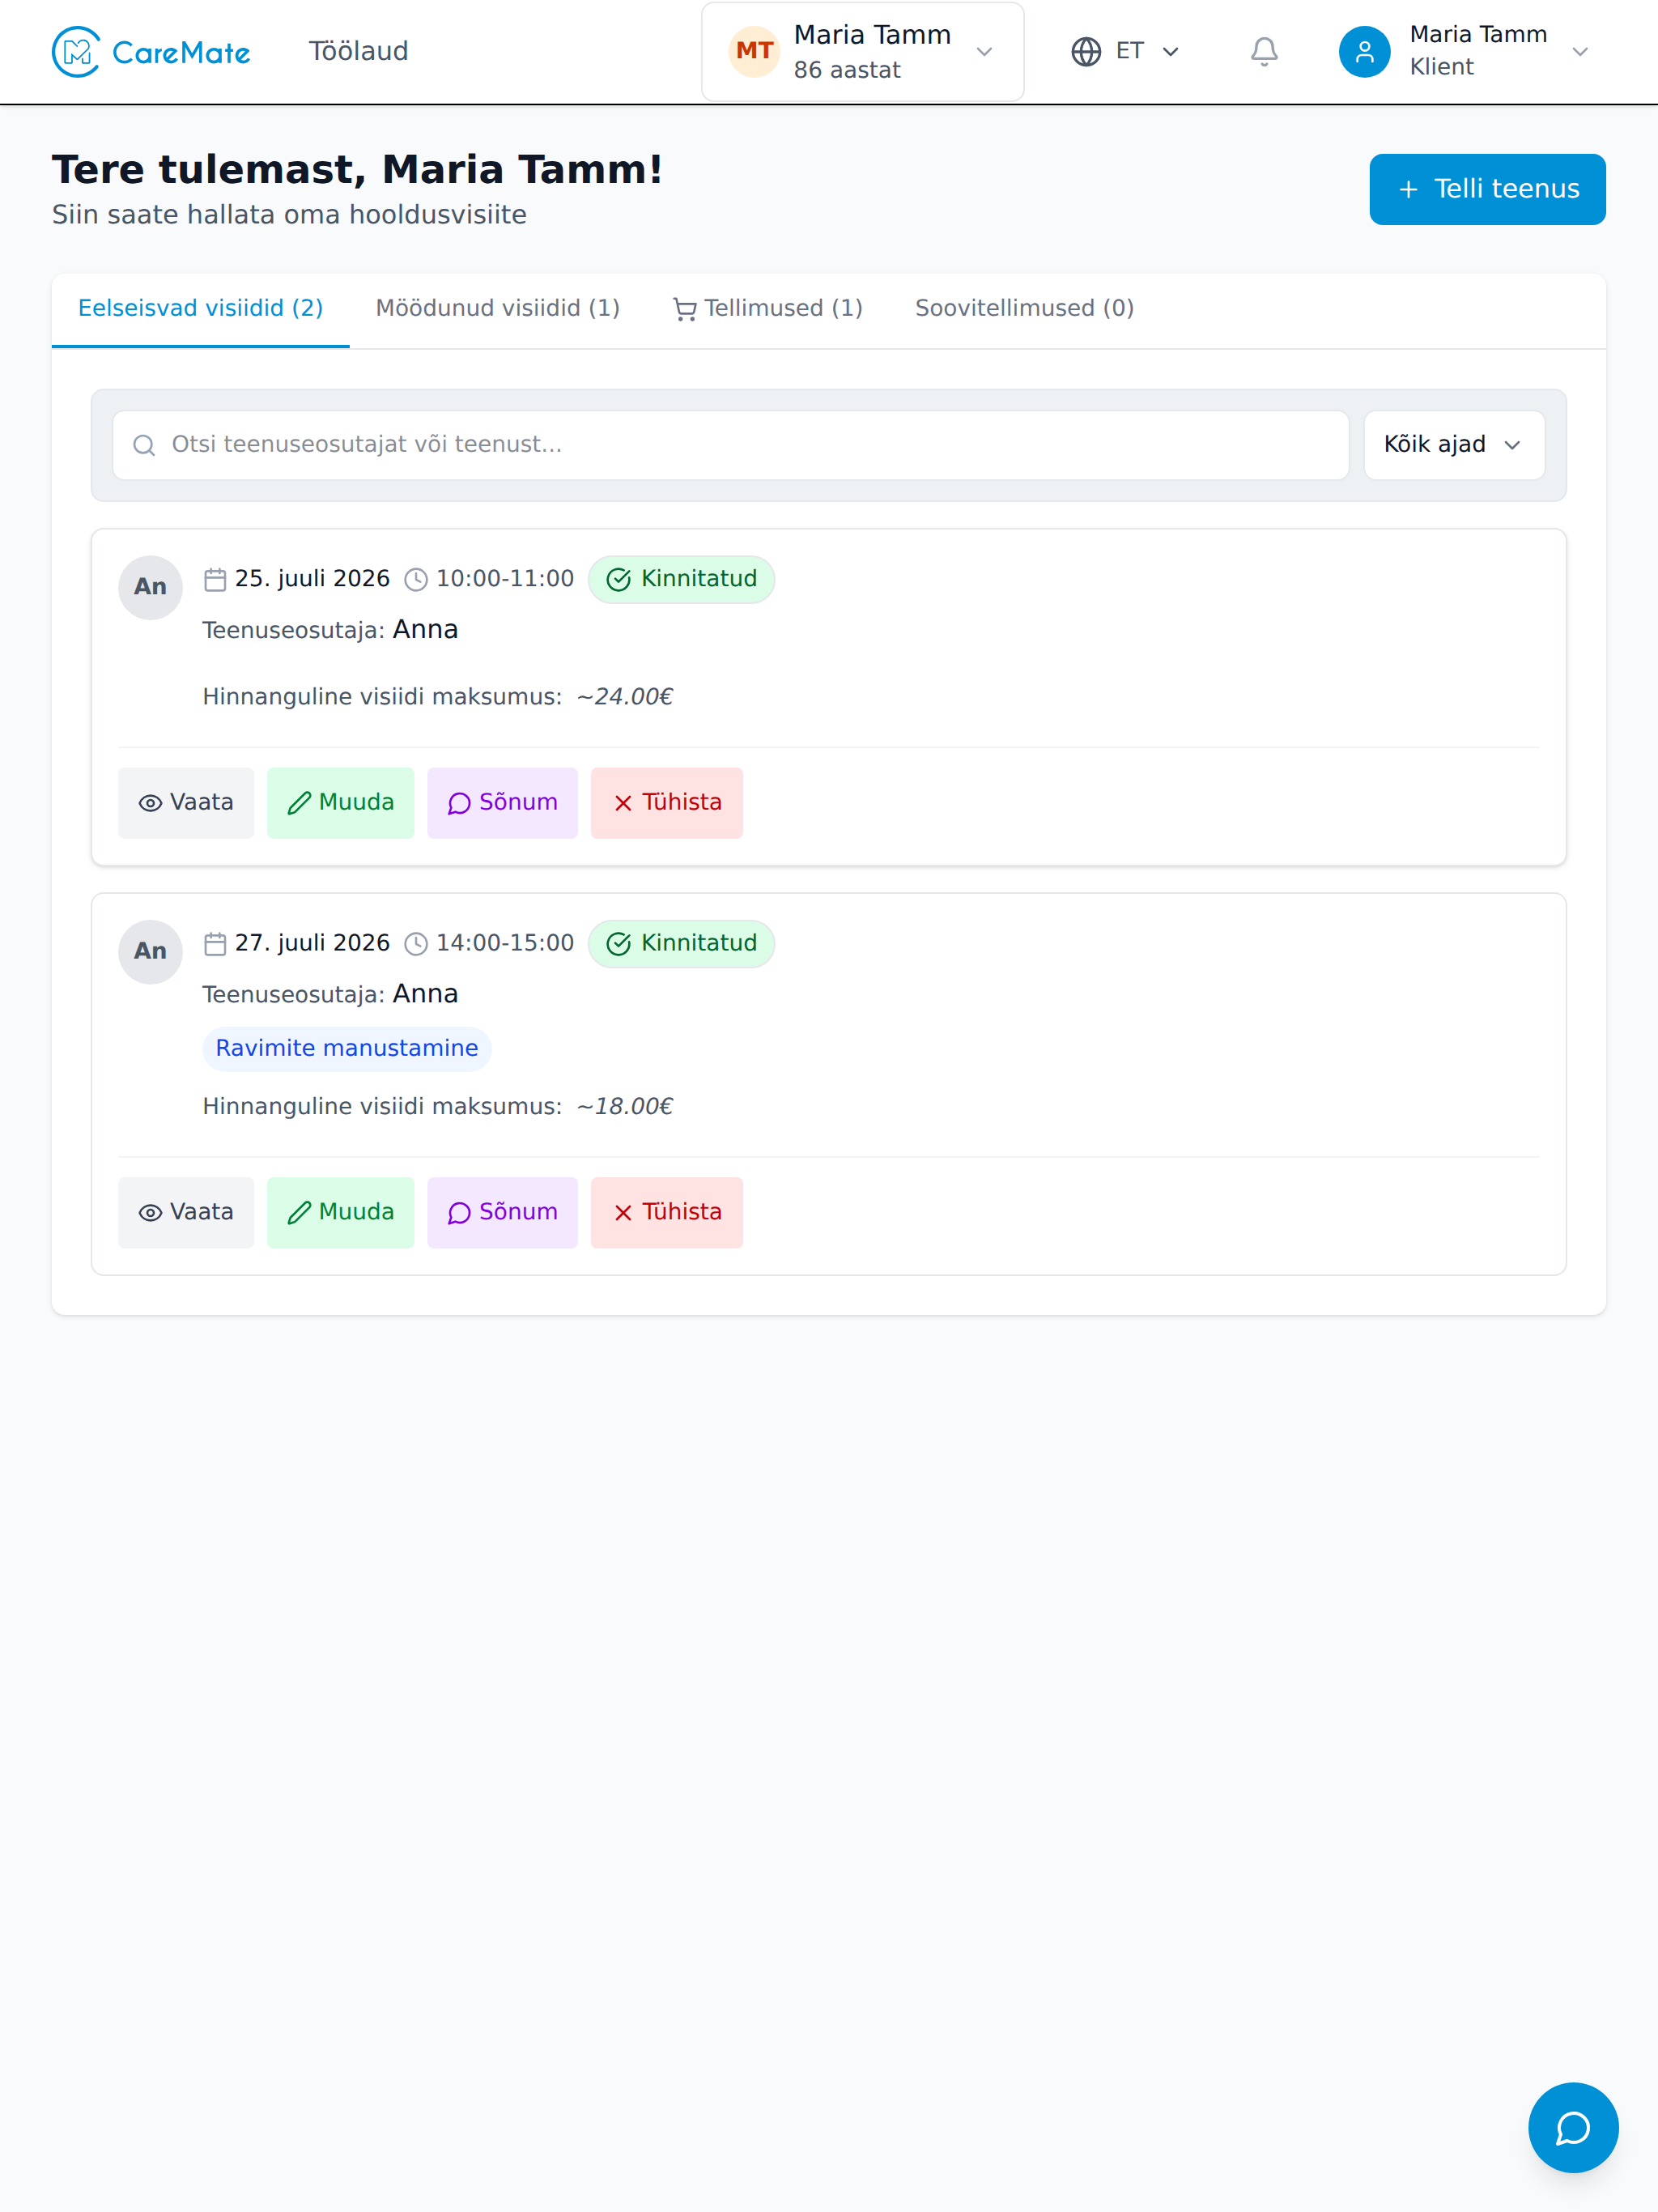Click Vaata on the 27. juuli visit

pos(186,1212)
